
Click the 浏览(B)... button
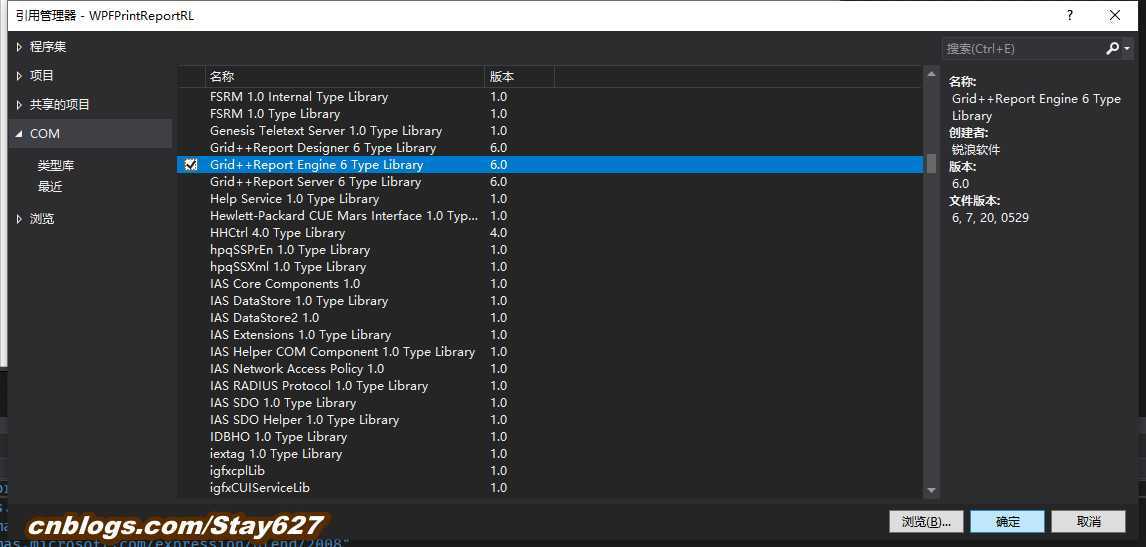pyautogui.click(x=926, y=521)
